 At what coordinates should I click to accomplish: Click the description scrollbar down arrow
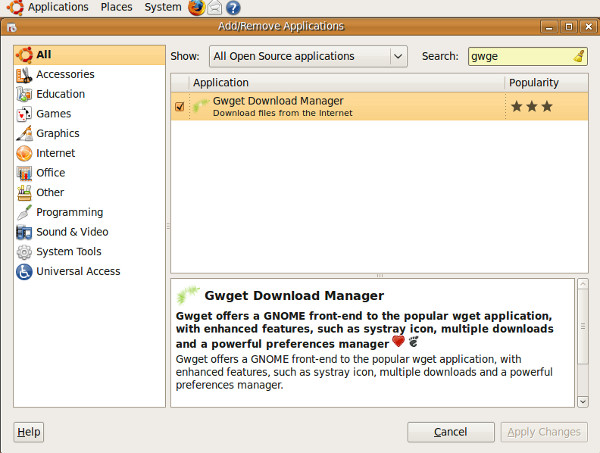[x=582, y=401]
